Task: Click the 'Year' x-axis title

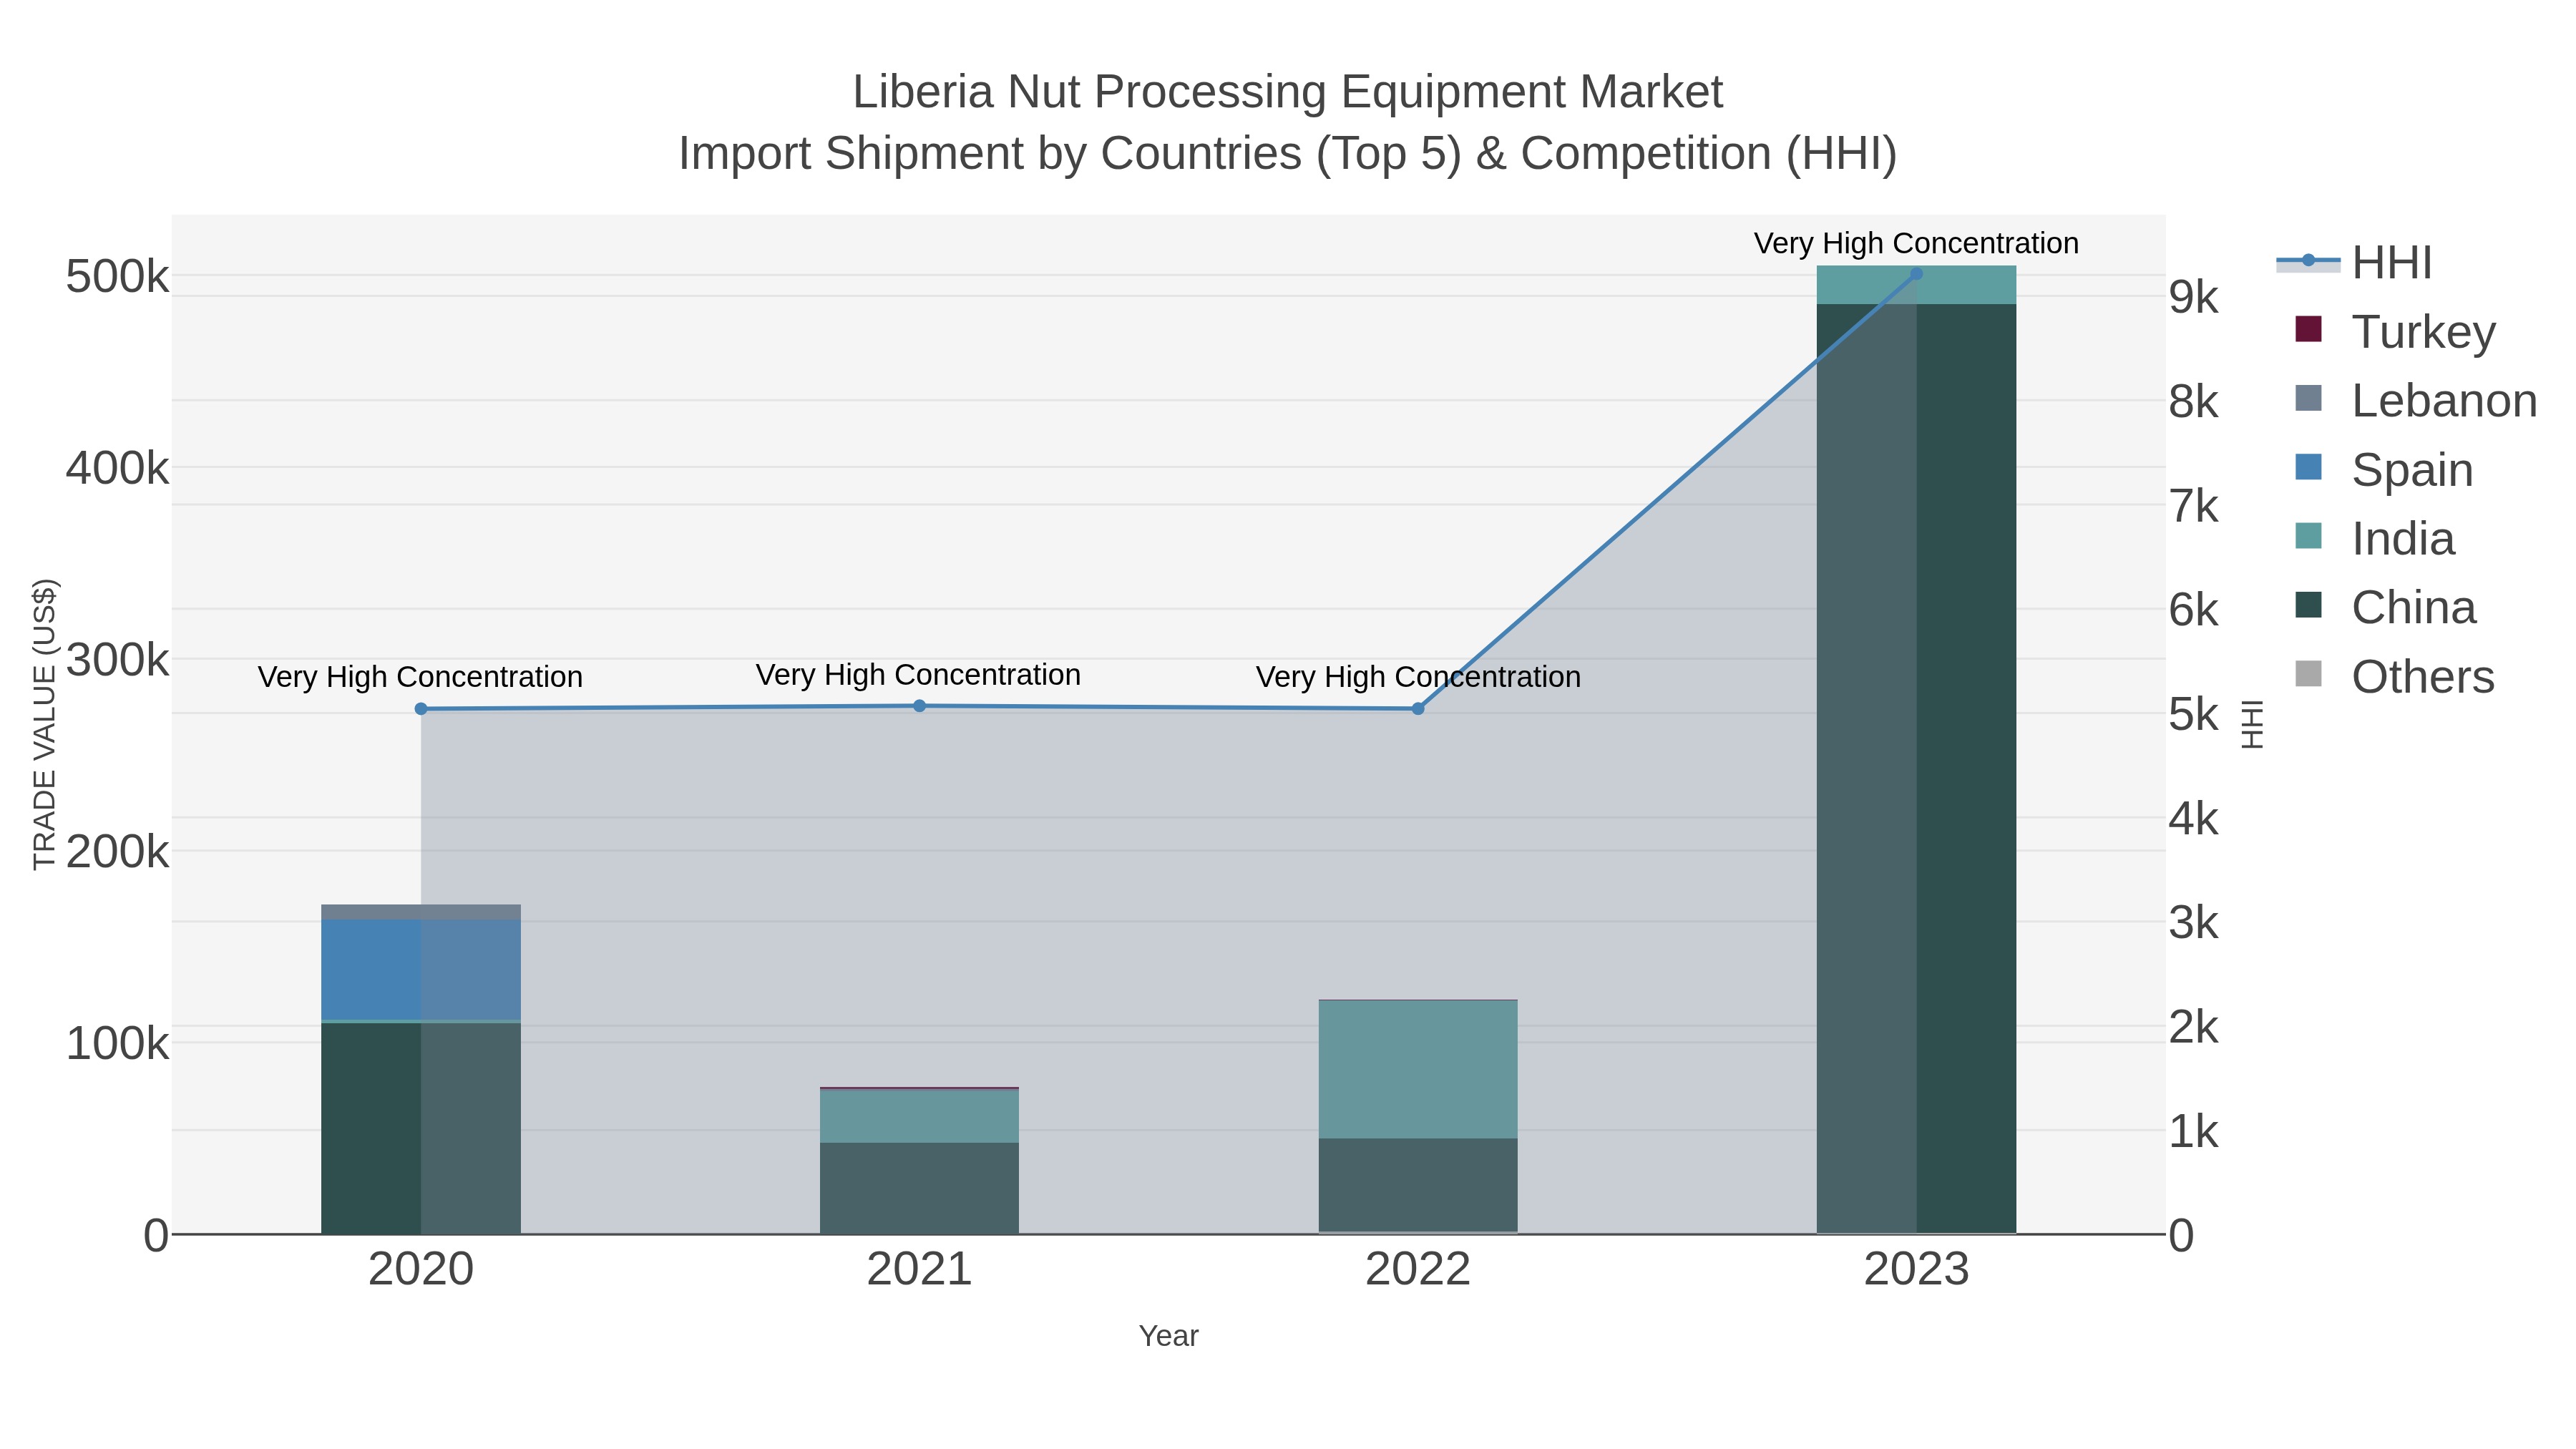Action: [1168, 1336]
